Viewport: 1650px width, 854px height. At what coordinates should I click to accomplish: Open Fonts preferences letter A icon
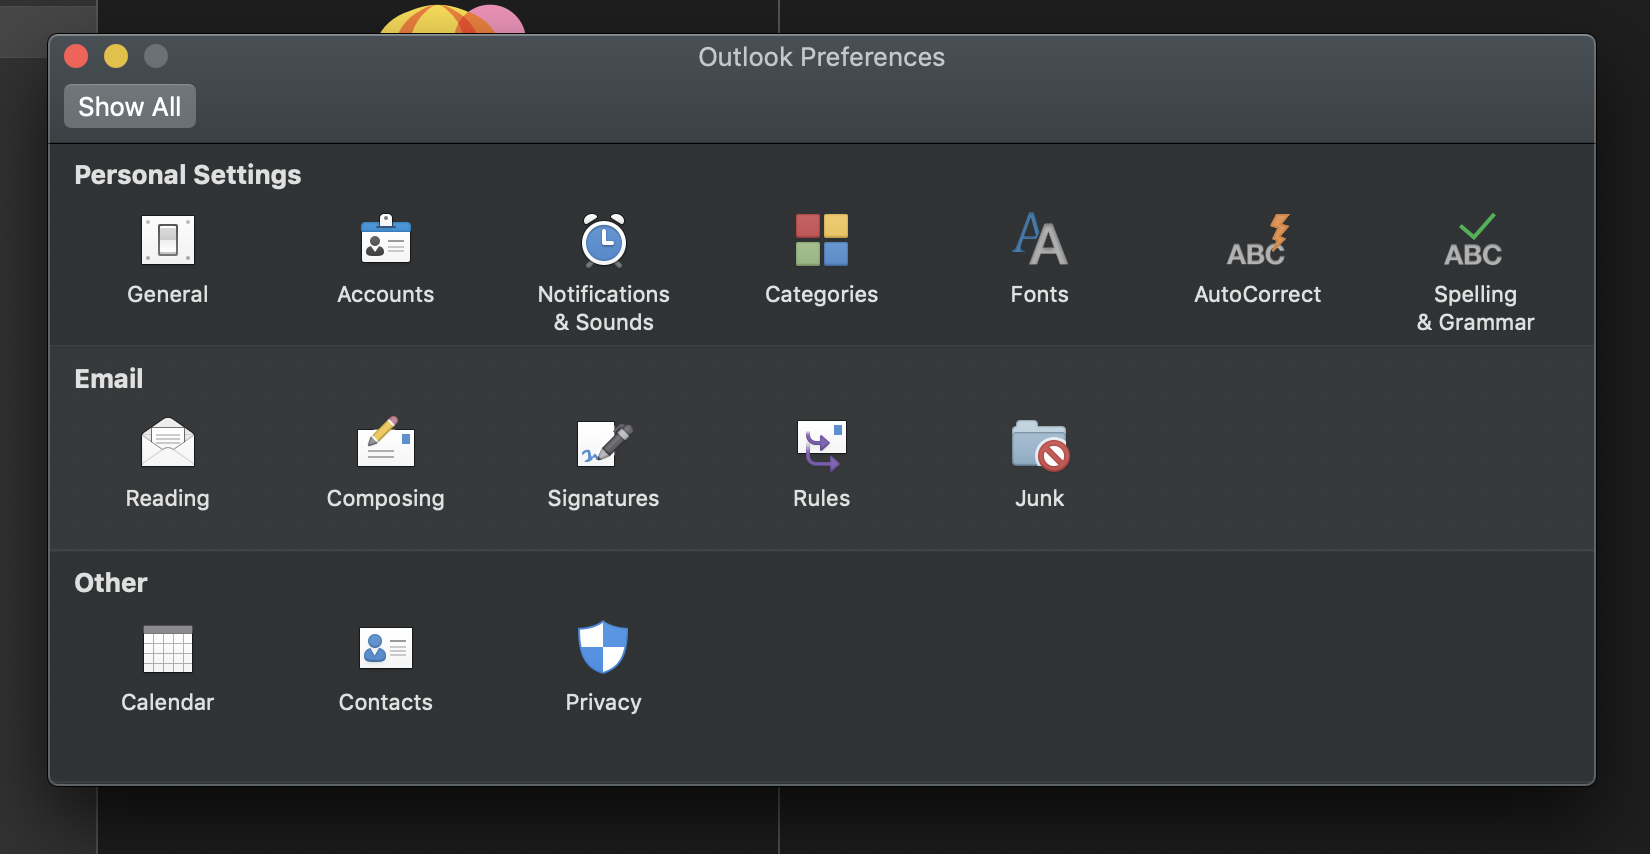click(x=1040, y=240)
